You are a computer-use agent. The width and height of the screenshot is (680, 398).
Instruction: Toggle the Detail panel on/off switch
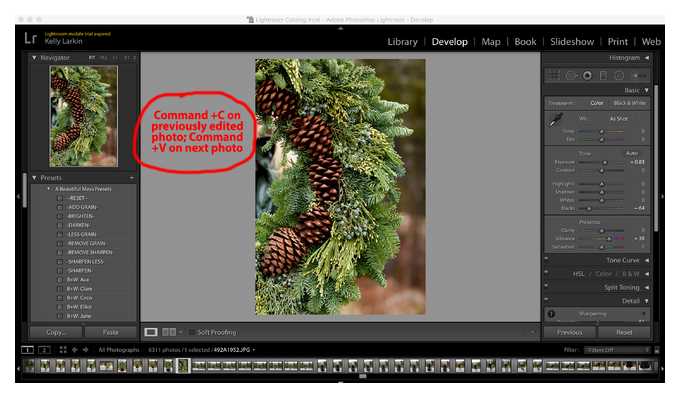pyautogui.click(x=546, y=300)
